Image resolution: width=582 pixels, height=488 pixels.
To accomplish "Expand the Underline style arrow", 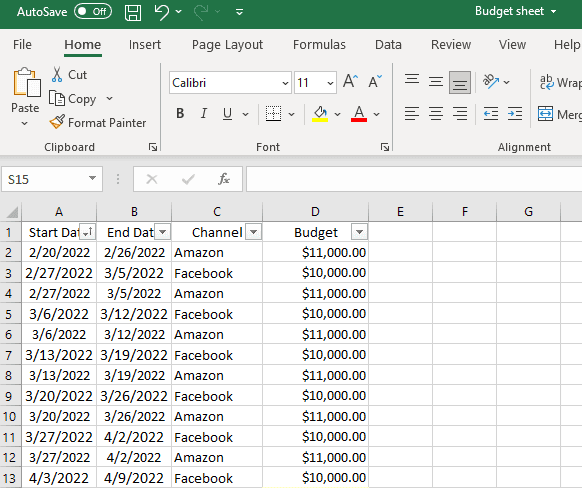I will click(x=245, y=114).
